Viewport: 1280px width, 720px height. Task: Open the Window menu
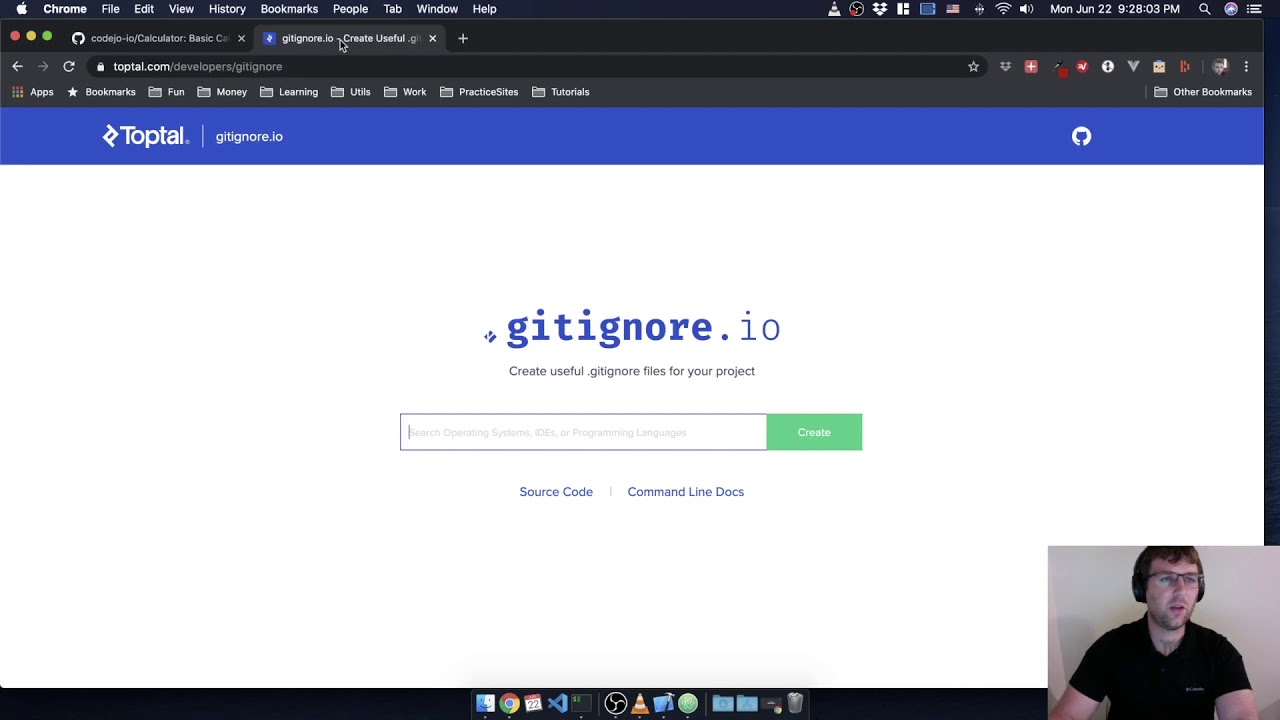tap(437, 9)
